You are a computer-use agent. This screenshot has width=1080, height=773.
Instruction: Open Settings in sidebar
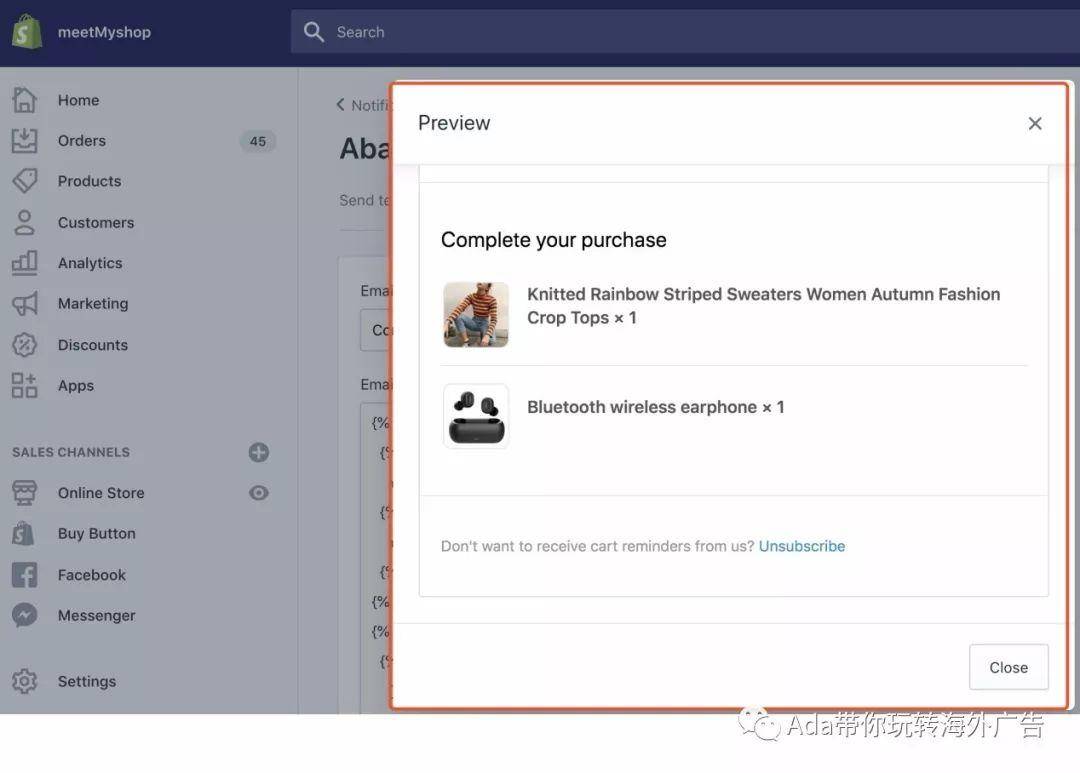pos(87,681)
